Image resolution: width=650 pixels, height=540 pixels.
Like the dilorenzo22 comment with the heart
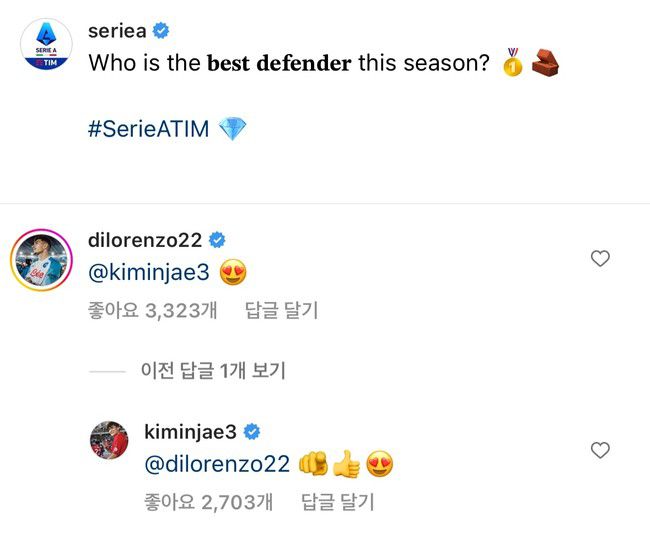point(600,259)
